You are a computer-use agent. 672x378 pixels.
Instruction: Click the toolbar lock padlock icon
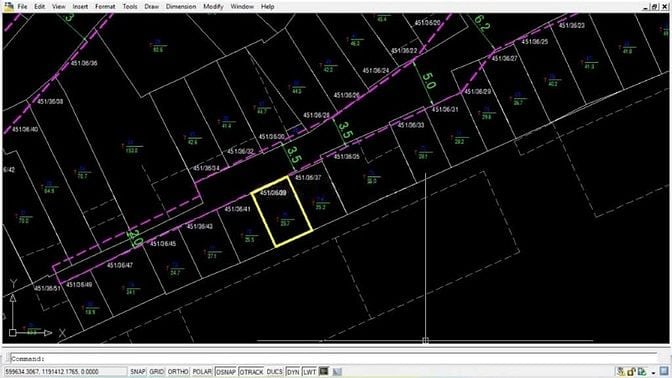(x=631, y=372)
